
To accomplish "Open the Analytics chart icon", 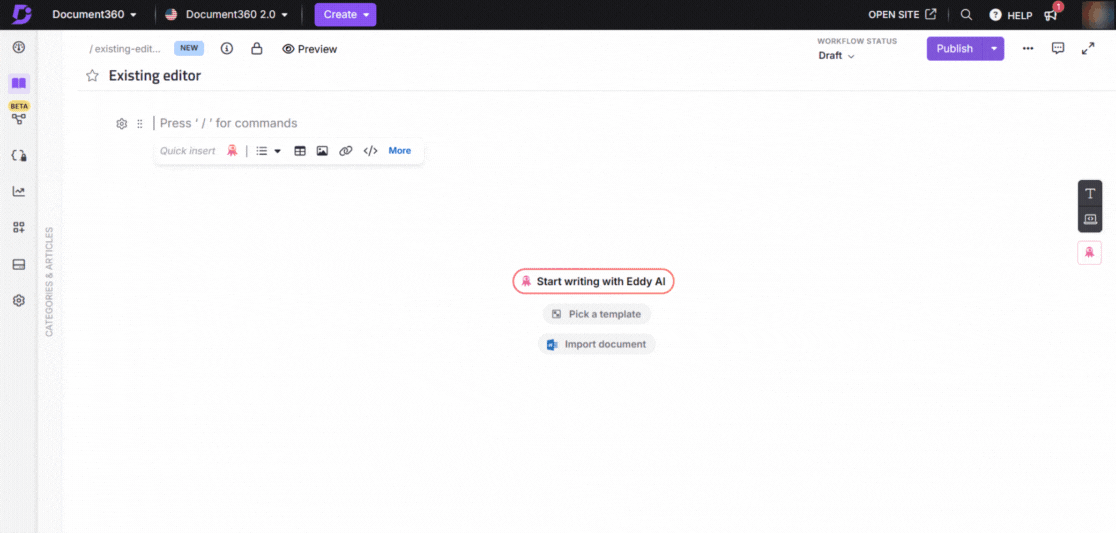I will (19, 191).
